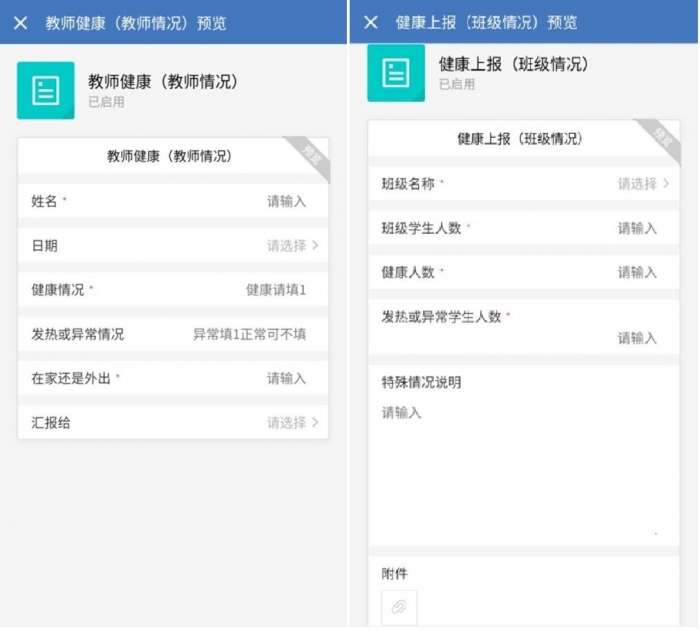This screenshot has width=700, height=630.
Task: Click the 发热或异常学生人数 input field
Action: [637, 338]
